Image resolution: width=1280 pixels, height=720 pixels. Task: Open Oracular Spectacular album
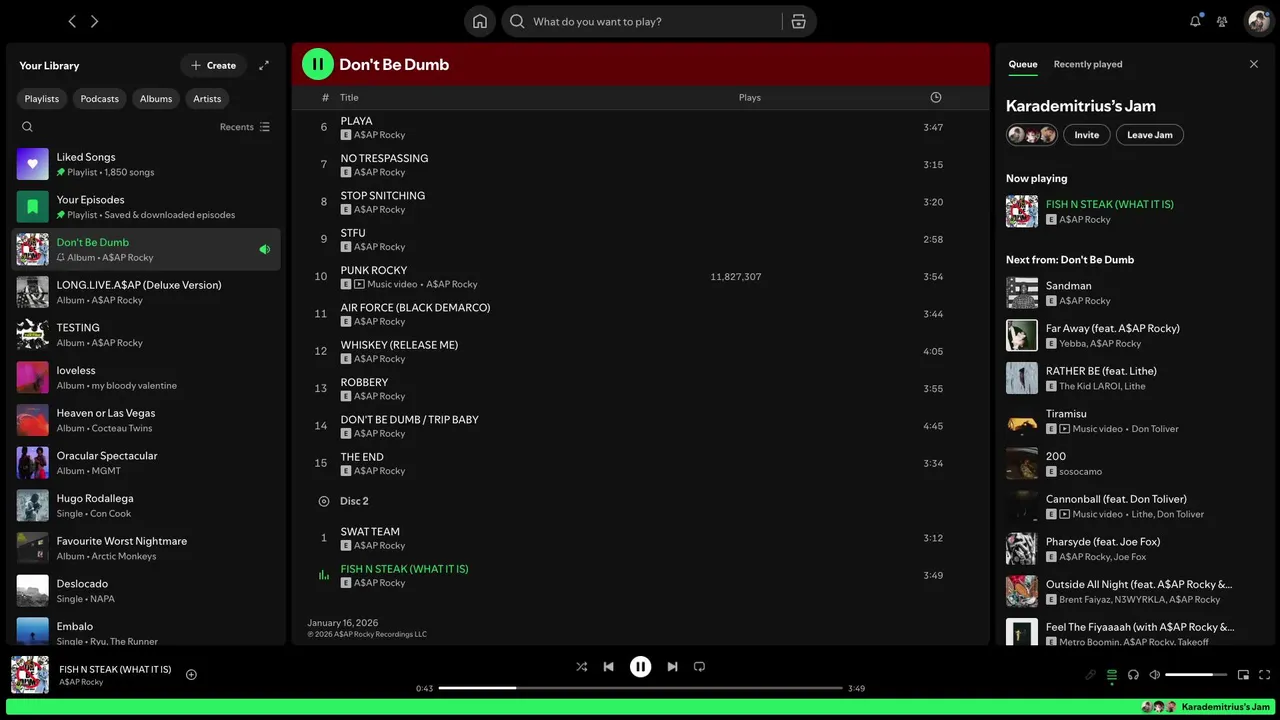146,463
